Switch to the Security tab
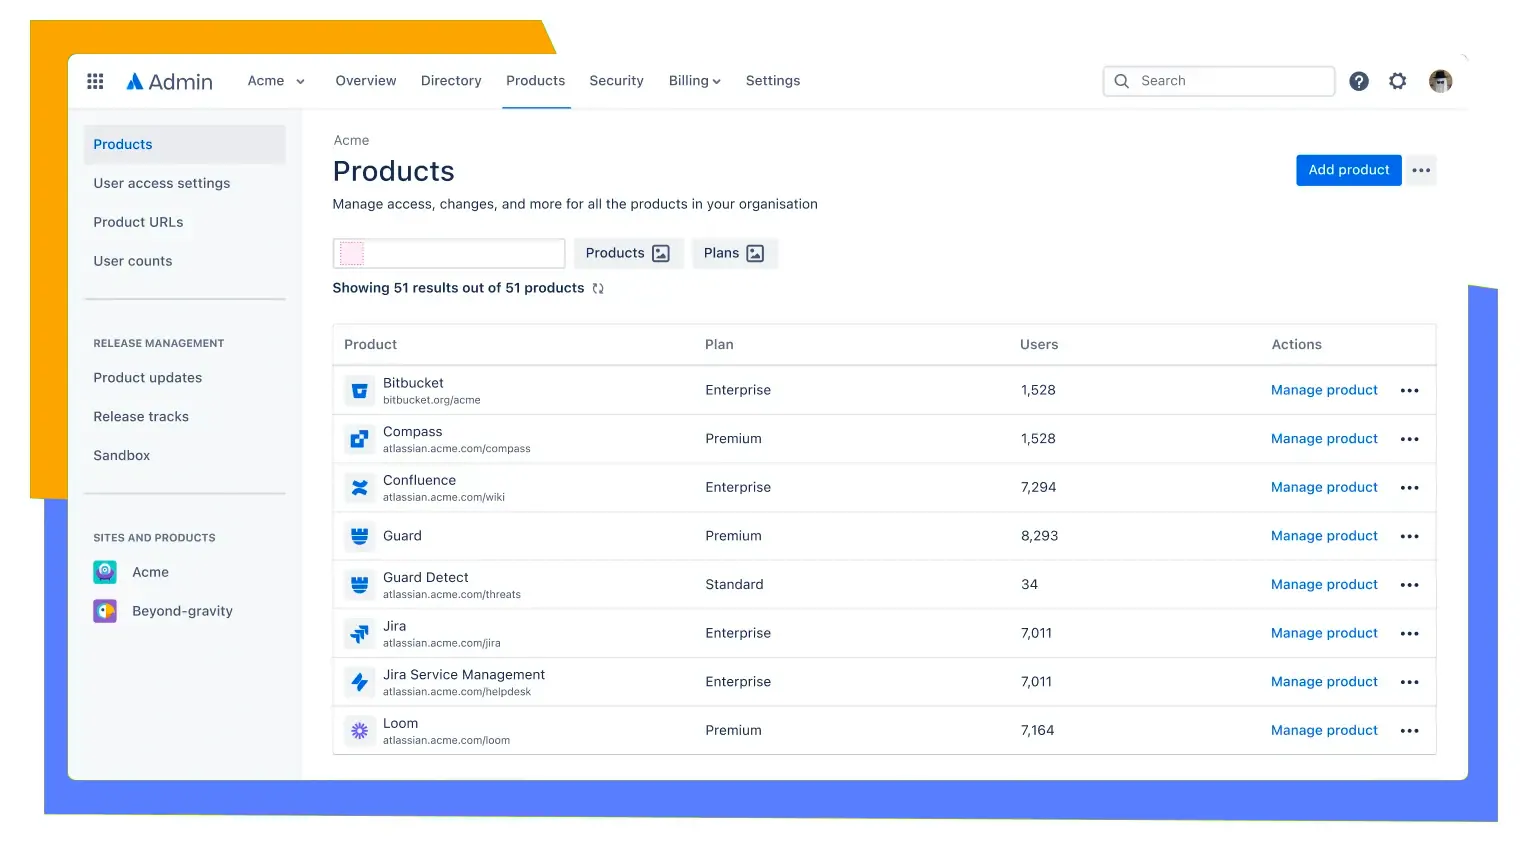The height and width of the screenshot is (846, 1536). (x=616, y=81)
